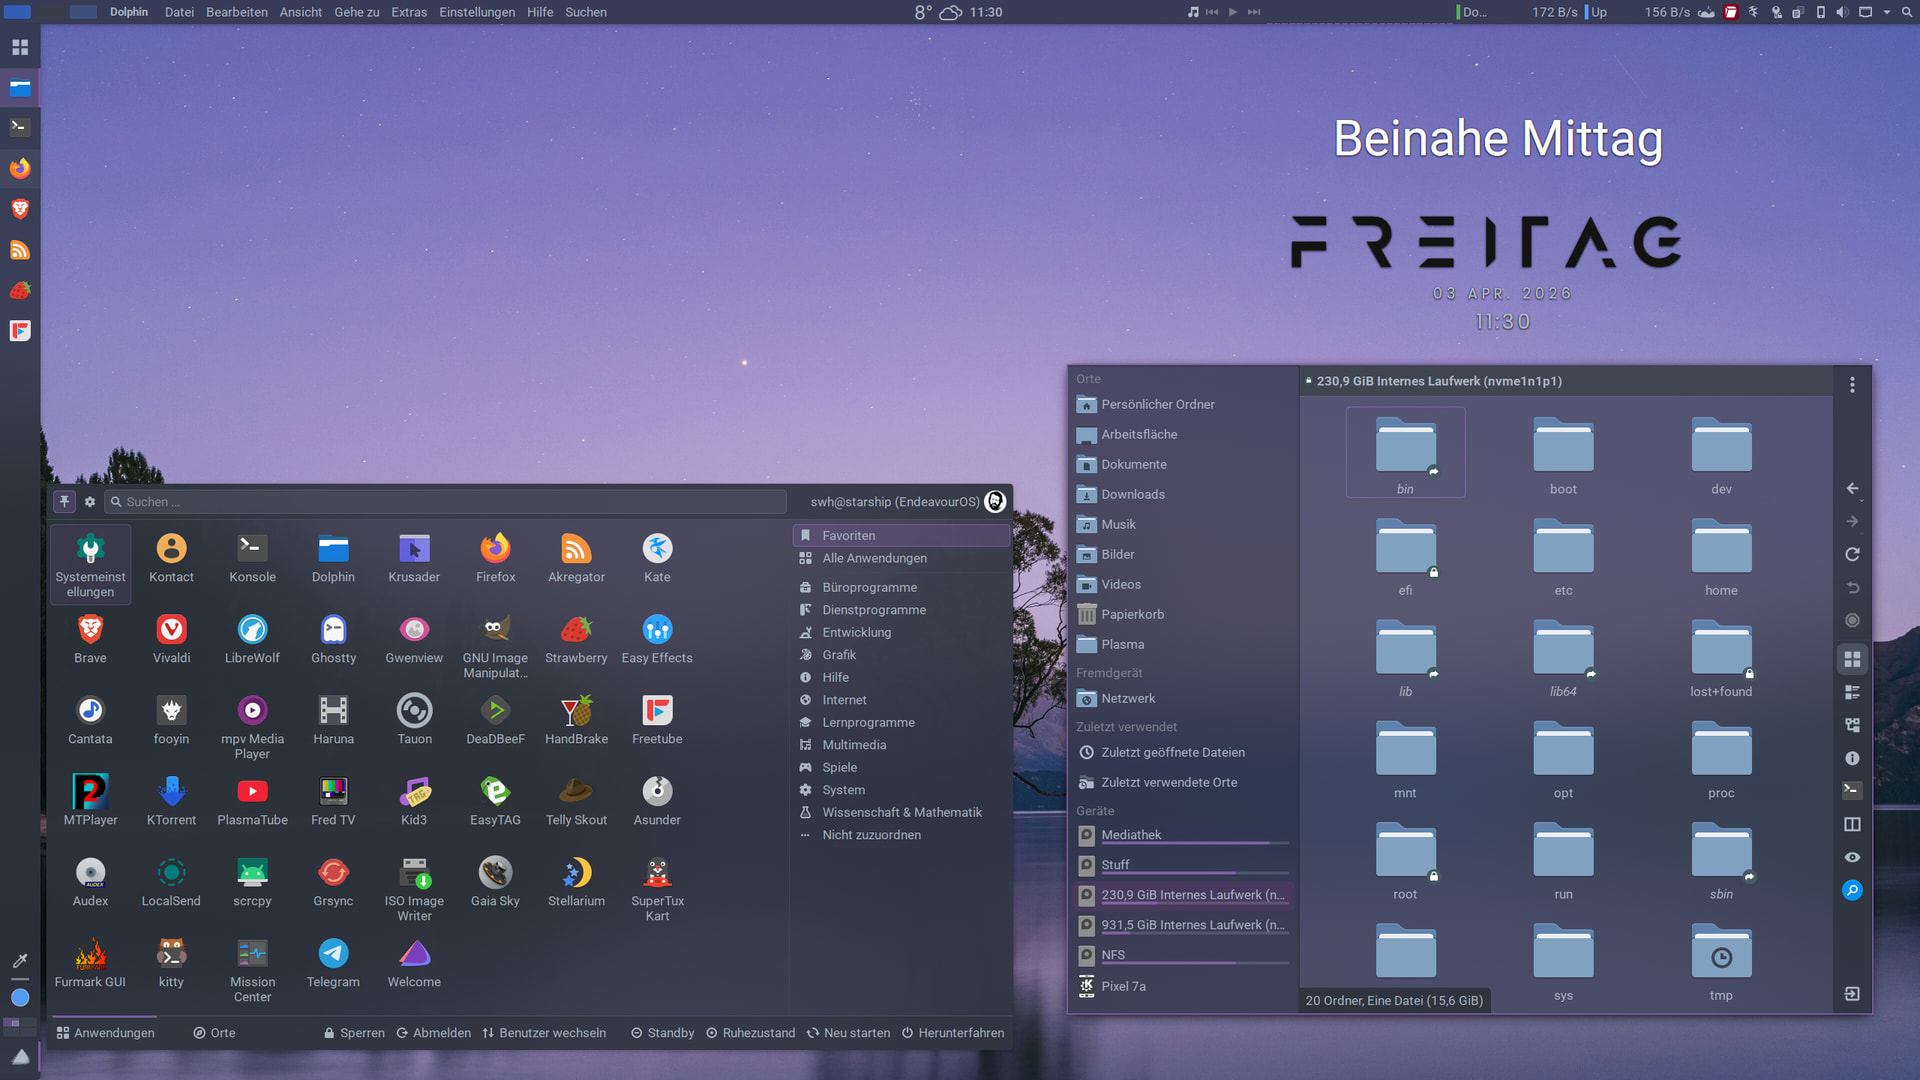Click the Dolphin reload button
Viewport: 1920px width, 1080px height.
click(1852, 554)
